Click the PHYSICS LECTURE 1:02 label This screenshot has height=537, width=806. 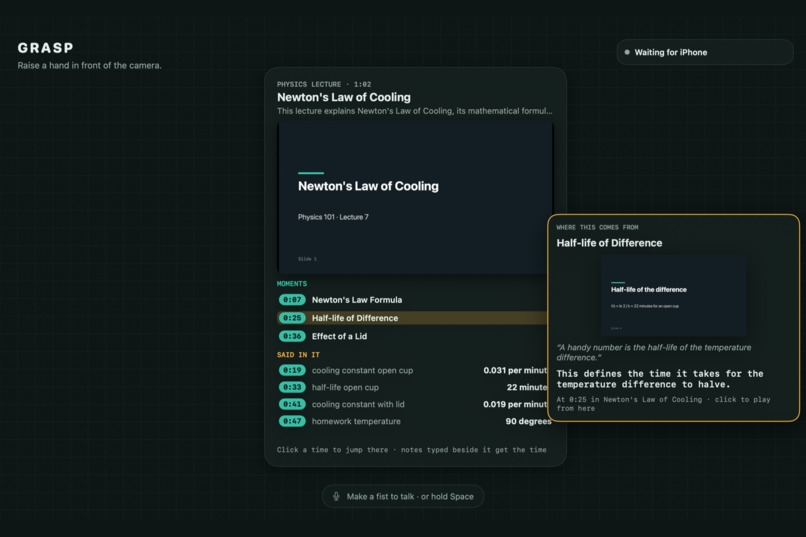[x=324, y=84]
